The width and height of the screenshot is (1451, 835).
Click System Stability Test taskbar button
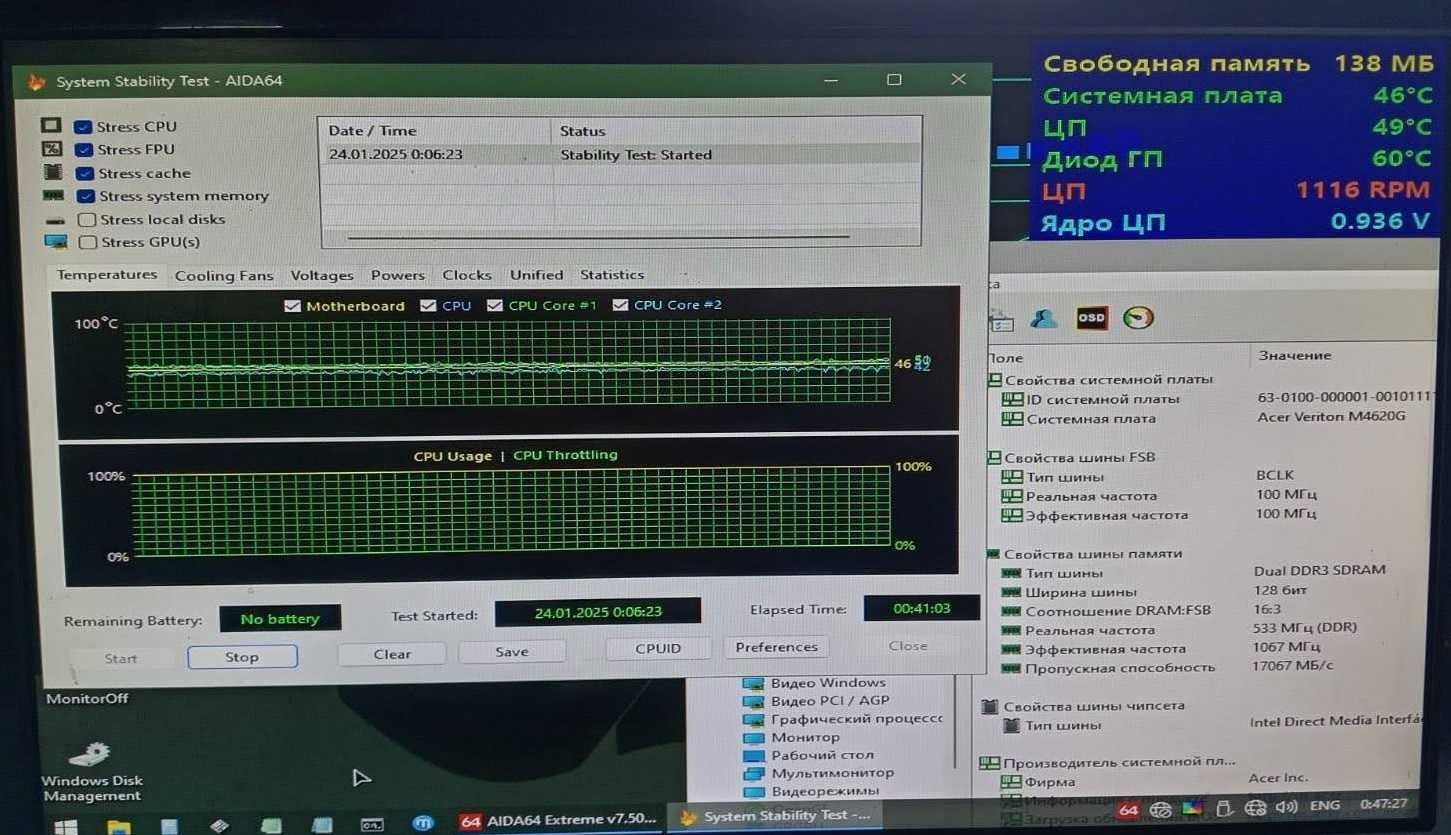(775, 816)
